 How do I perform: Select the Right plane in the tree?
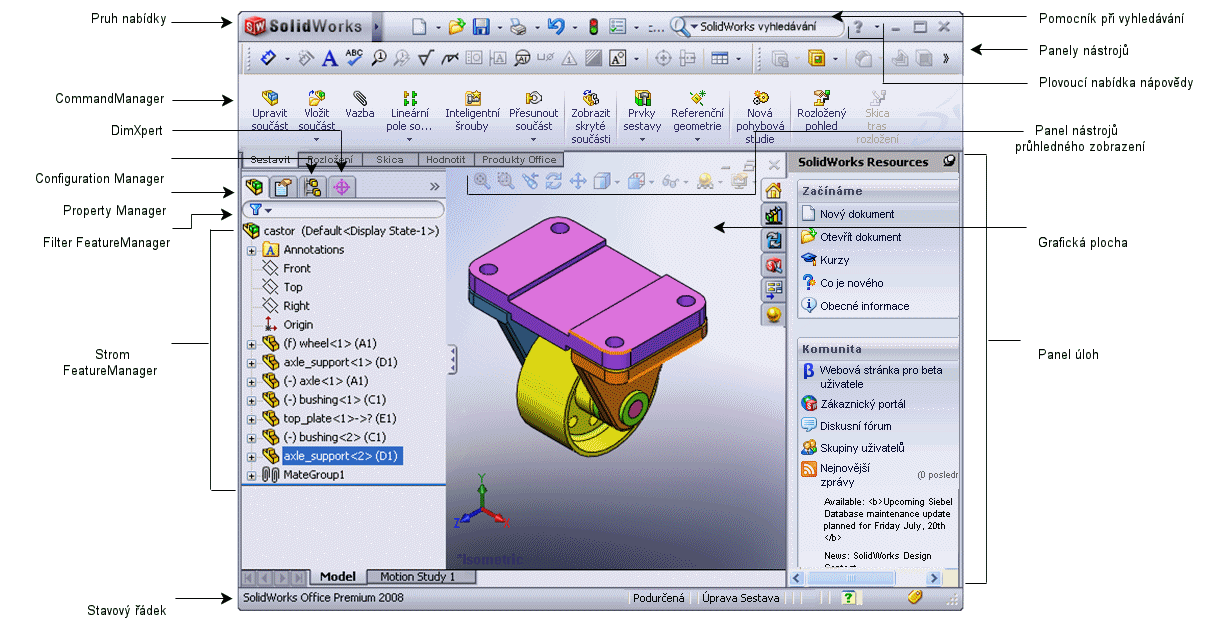click(x=296, y=306)
